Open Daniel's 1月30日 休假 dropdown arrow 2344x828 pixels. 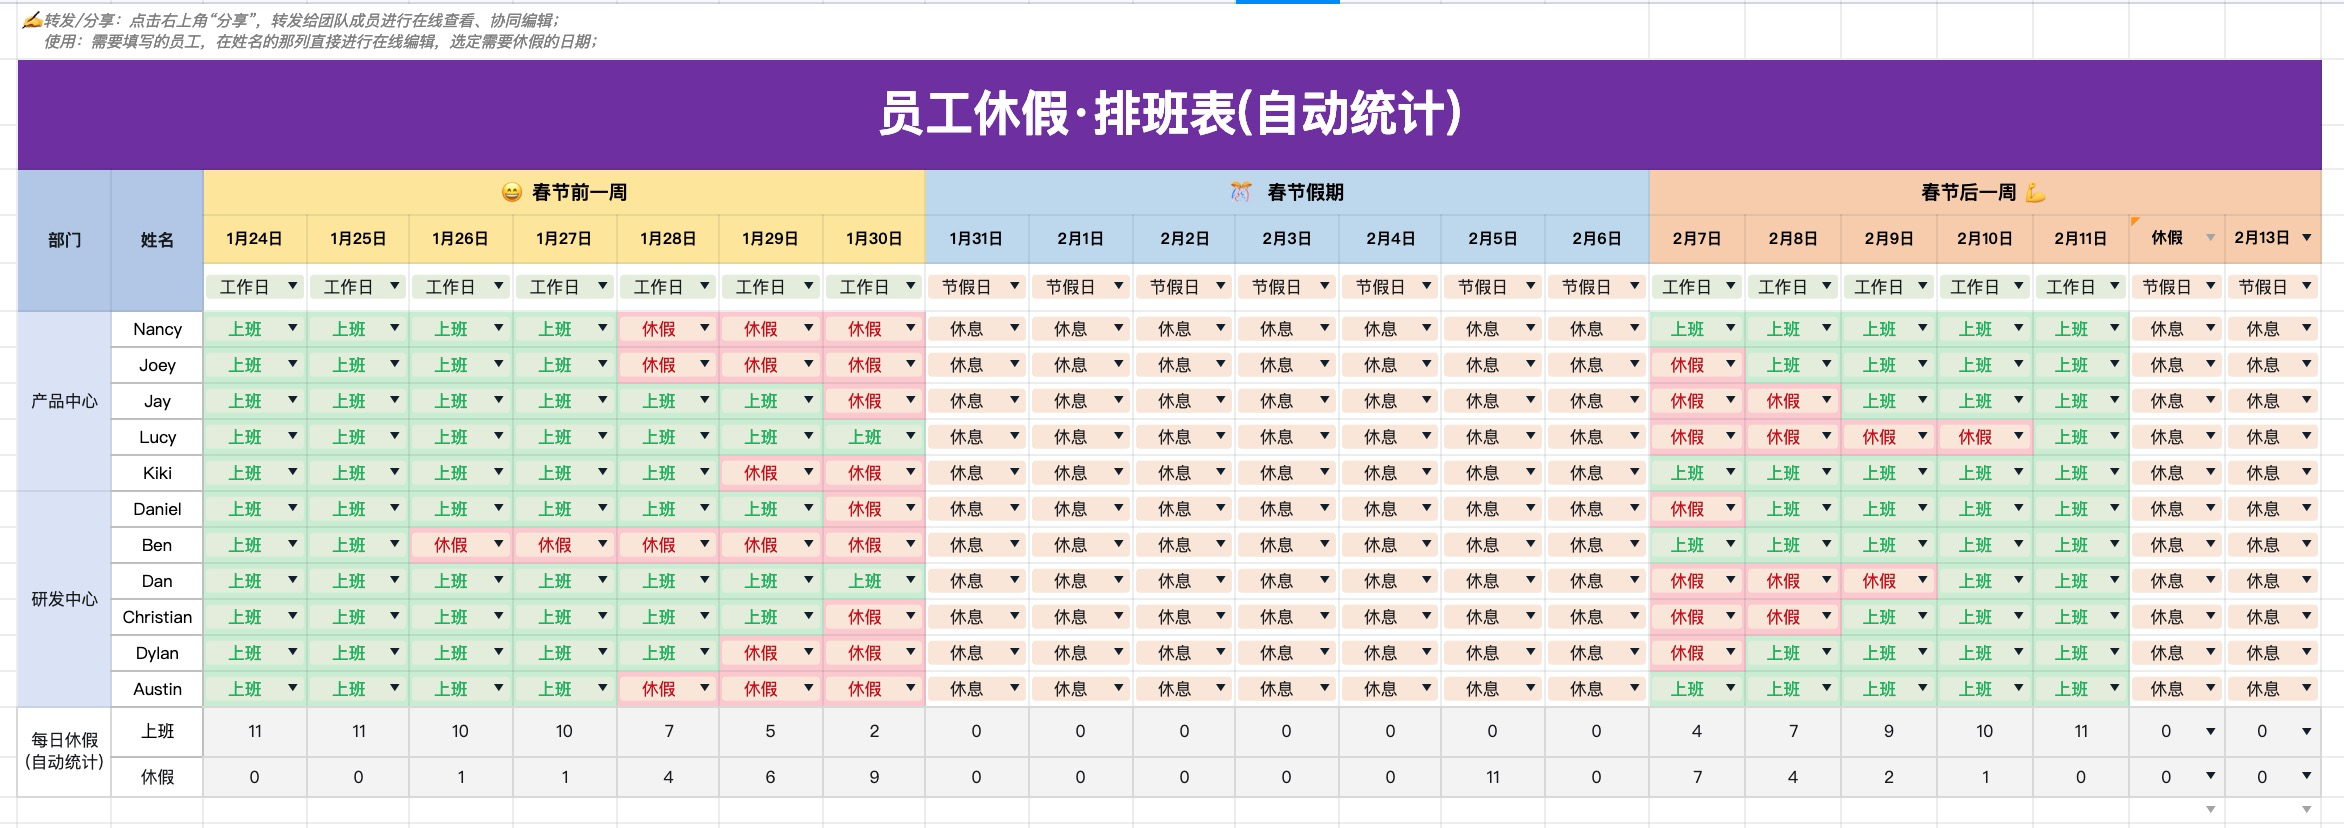tap(910, 508)
